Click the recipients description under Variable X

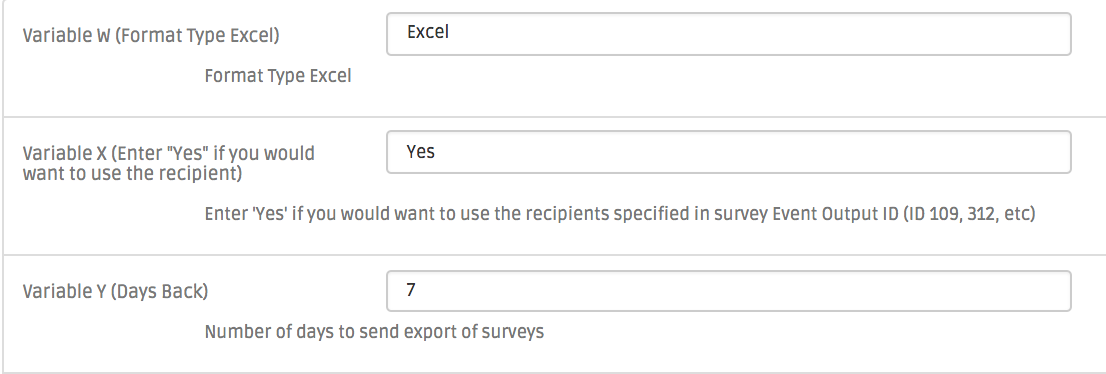point(620,214)
